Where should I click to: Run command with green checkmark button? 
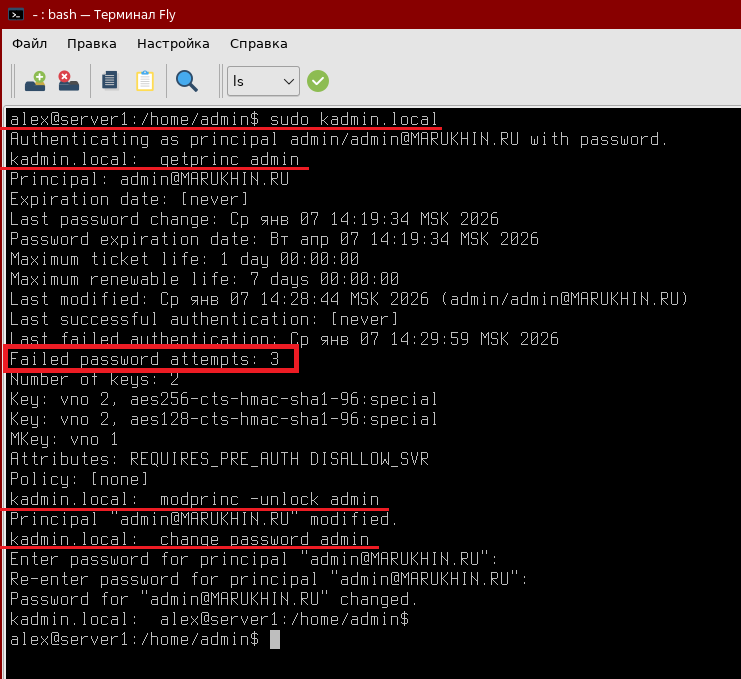[x=318, y=81]
